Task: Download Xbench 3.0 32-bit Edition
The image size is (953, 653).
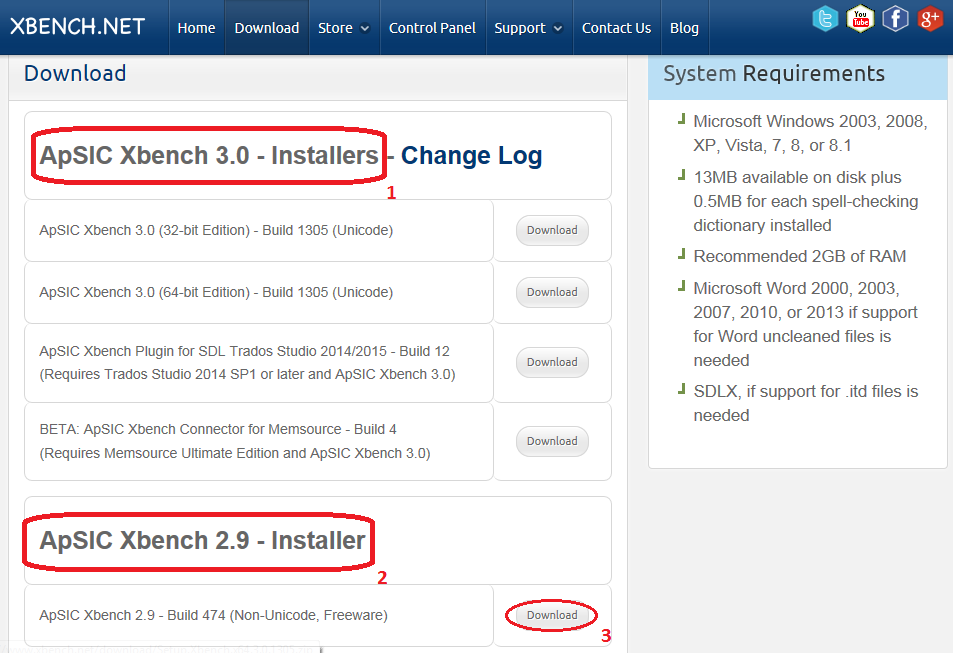Action: pyautogui.click(x=552, y=230)
